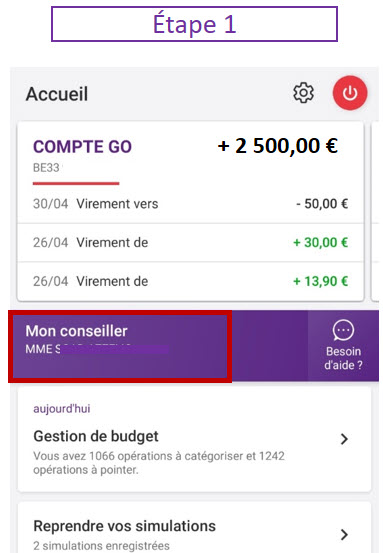
Task: View the 26/04 transfer of +30,00 €
Action: click(190, 243)
